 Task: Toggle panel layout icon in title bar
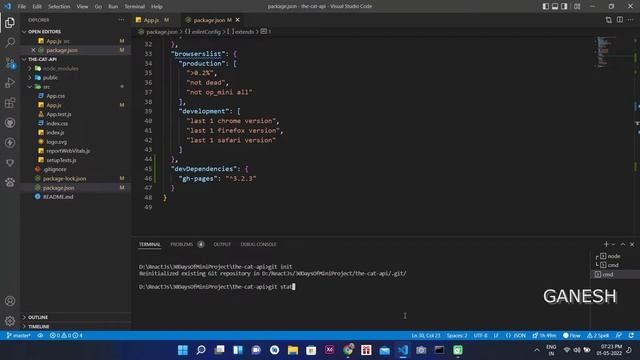(555, 6)
